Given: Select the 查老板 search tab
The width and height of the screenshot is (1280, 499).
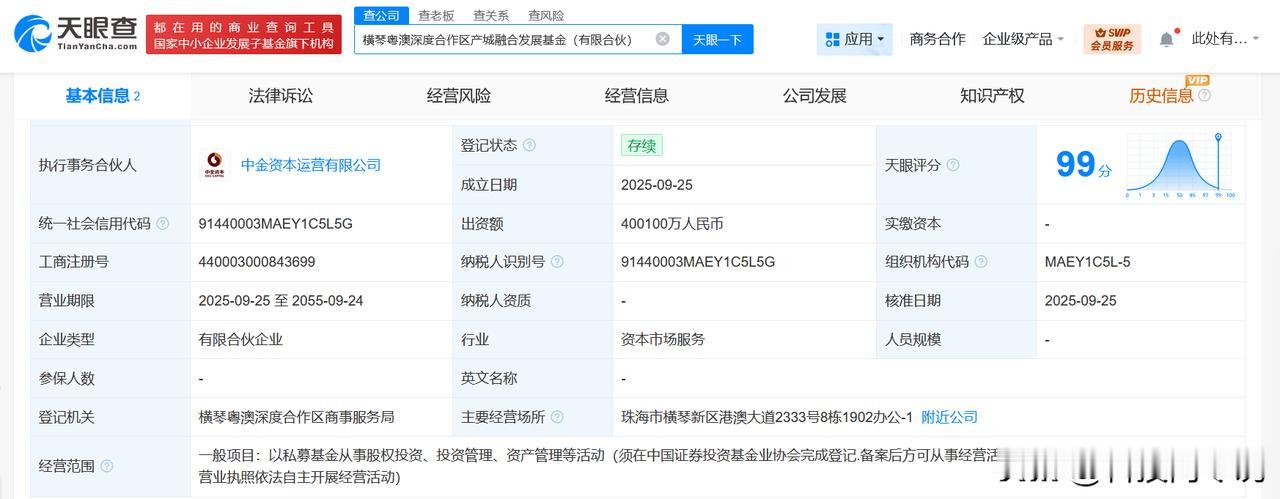Looking at the screenshot, I should point(436,15).
